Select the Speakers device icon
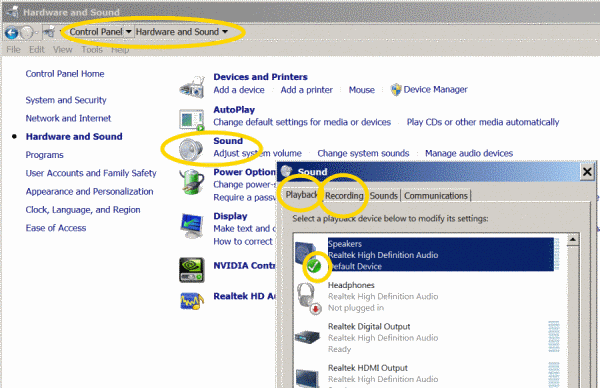The width and height of the screenshot is (600, 388). click(x=309, y=256)
